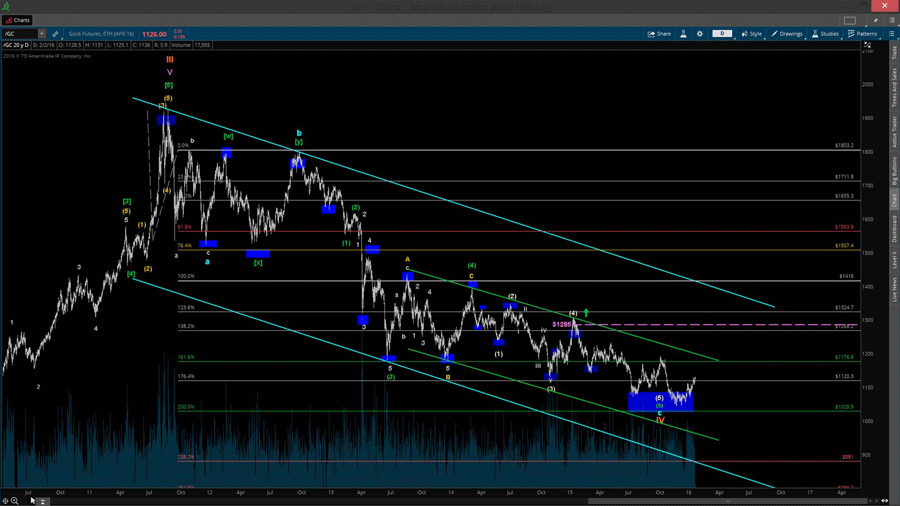Click the window layout rectangle icon
Screen dimensions: 900x506
[850, 20]
